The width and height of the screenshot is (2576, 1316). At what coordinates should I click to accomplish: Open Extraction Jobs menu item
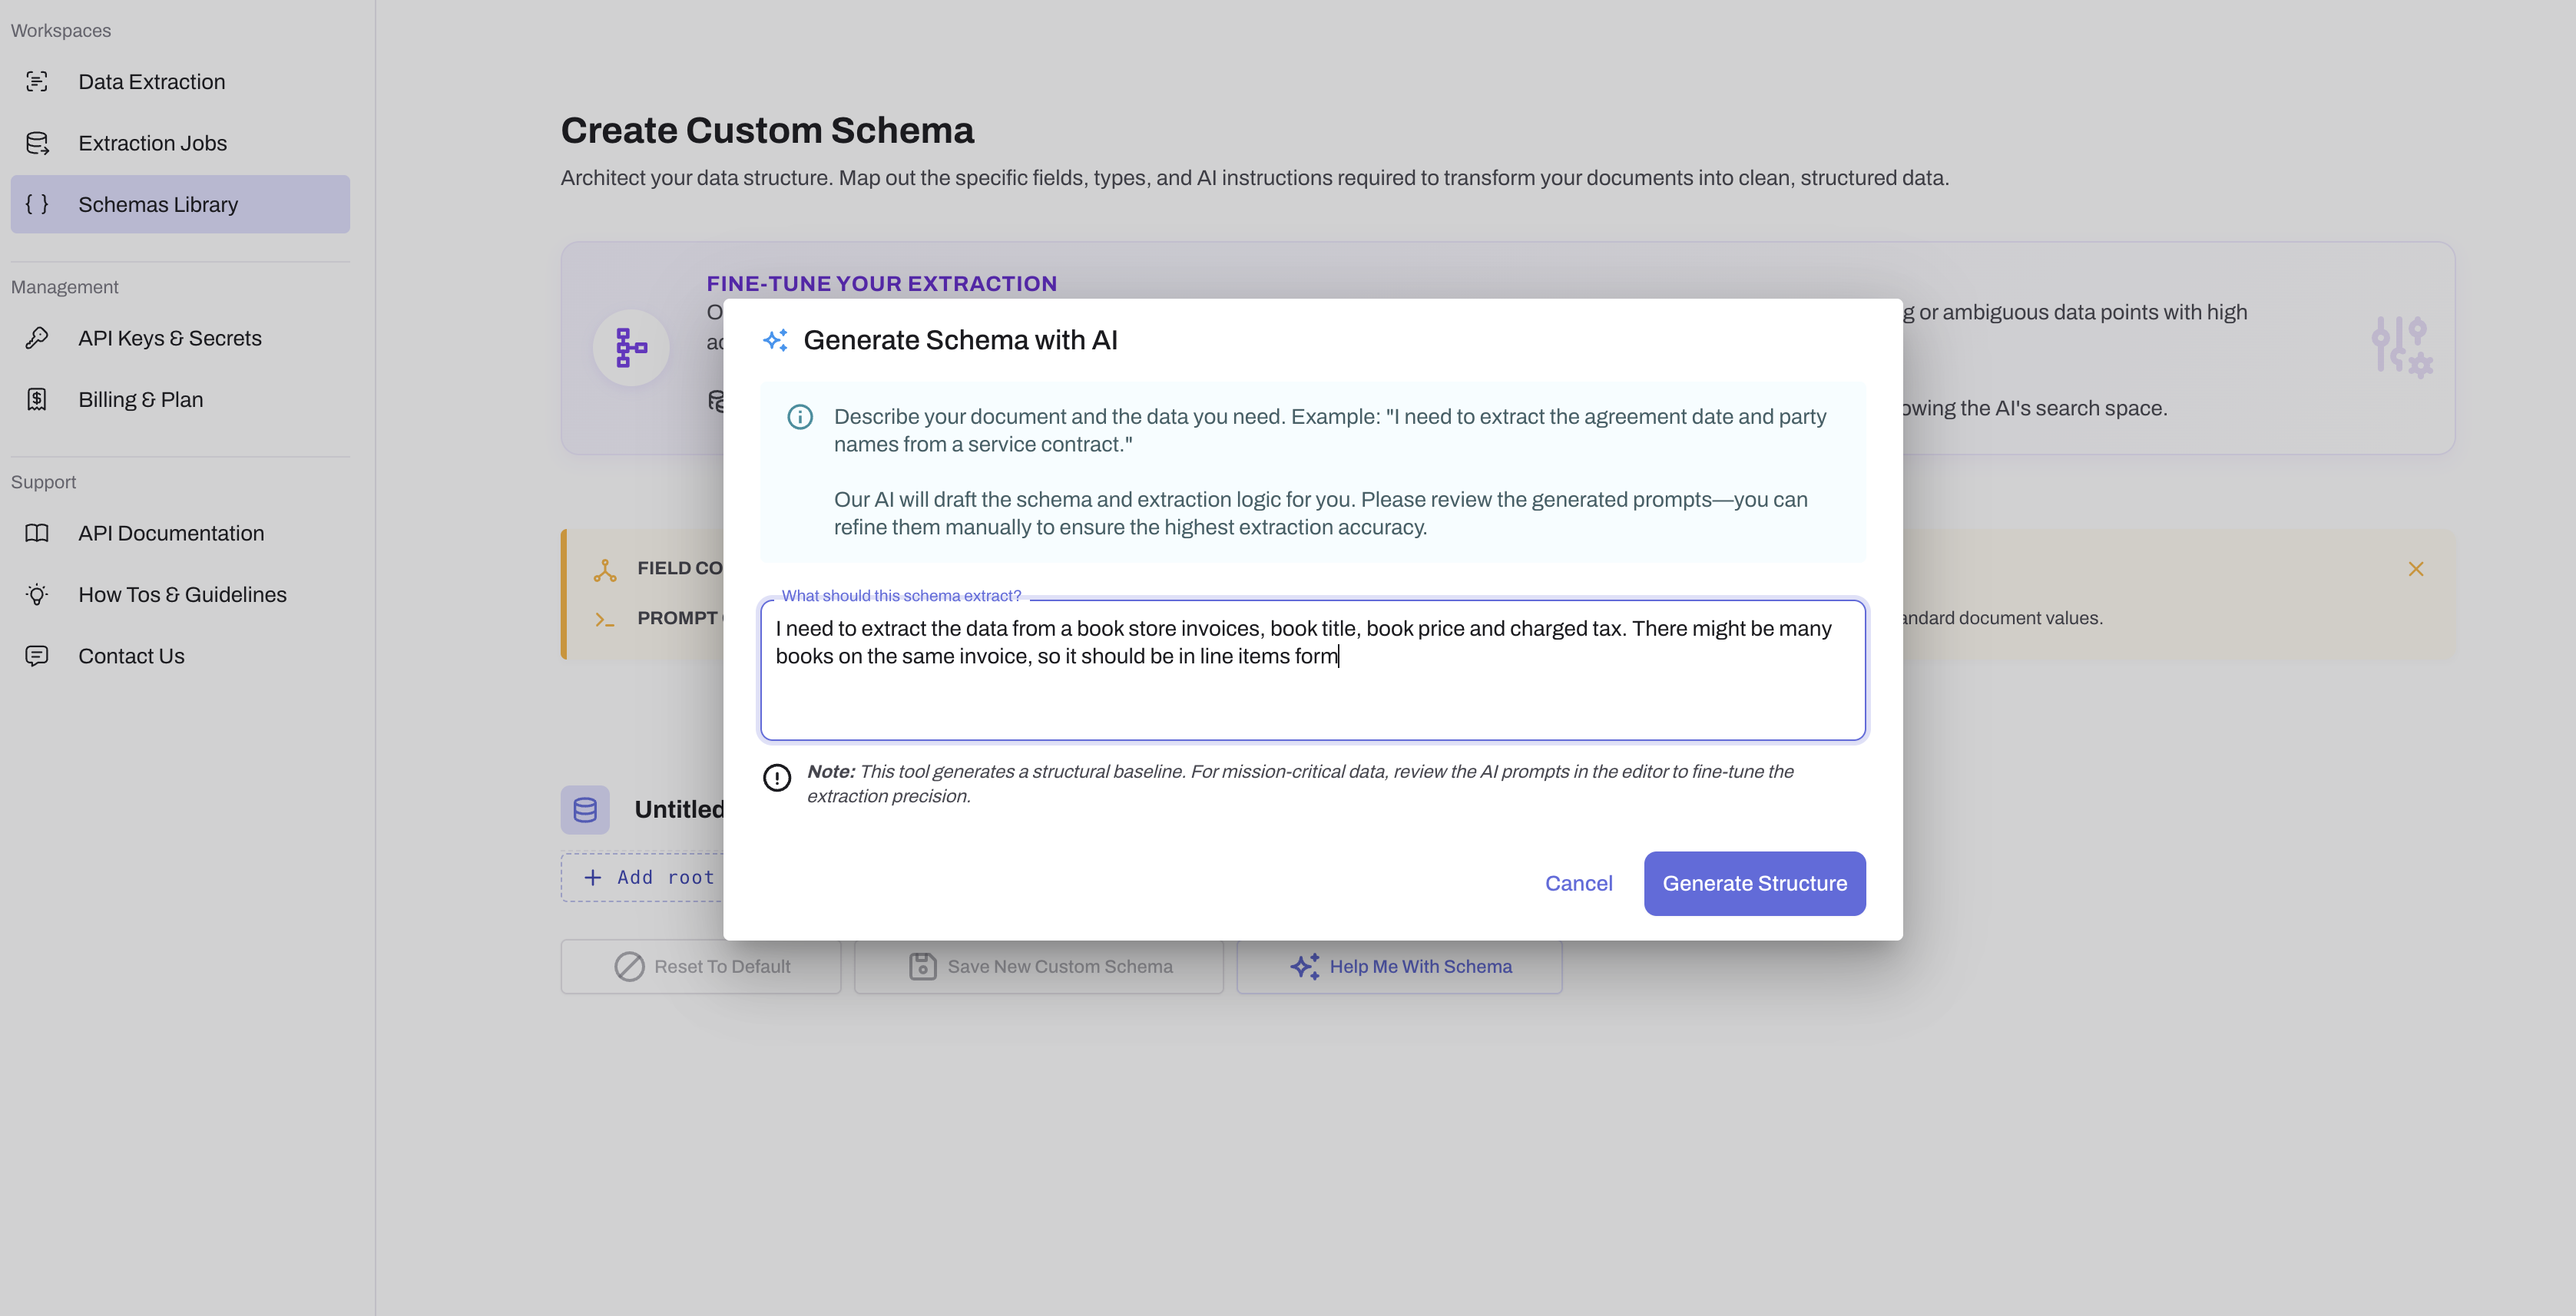(152, 143)
